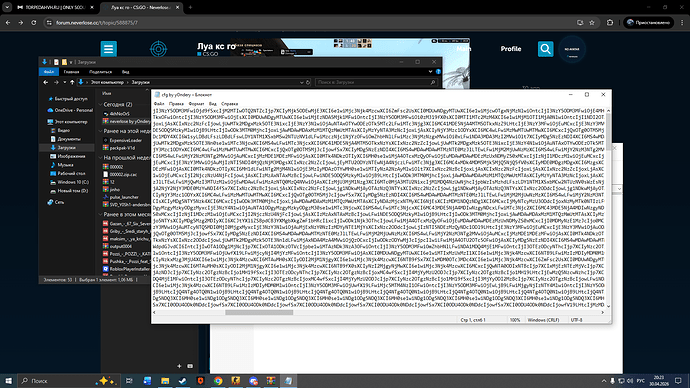Select Быстрый доступ in Explorer sidebar
The height and width of the screenshot is (388, 690).
coord(68,99)
